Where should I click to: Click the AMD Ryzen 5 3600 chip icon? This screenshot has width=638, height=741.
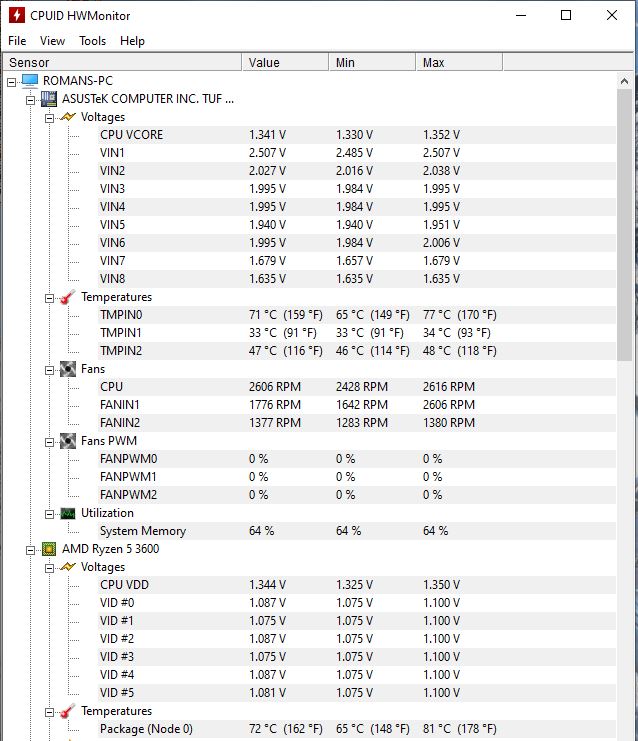click(x=49, y=549)
